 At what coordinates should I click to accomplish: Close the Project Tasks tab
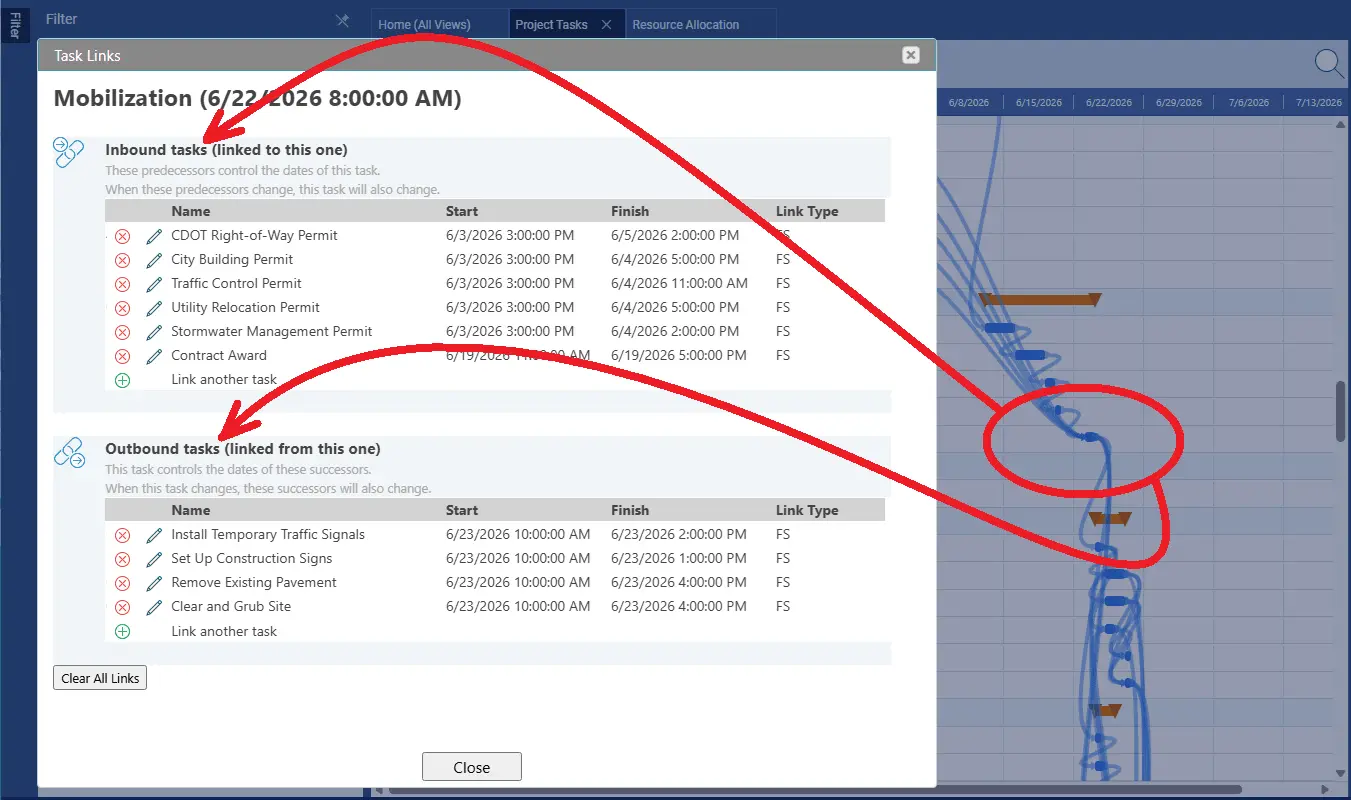click(x=606, y=24)
